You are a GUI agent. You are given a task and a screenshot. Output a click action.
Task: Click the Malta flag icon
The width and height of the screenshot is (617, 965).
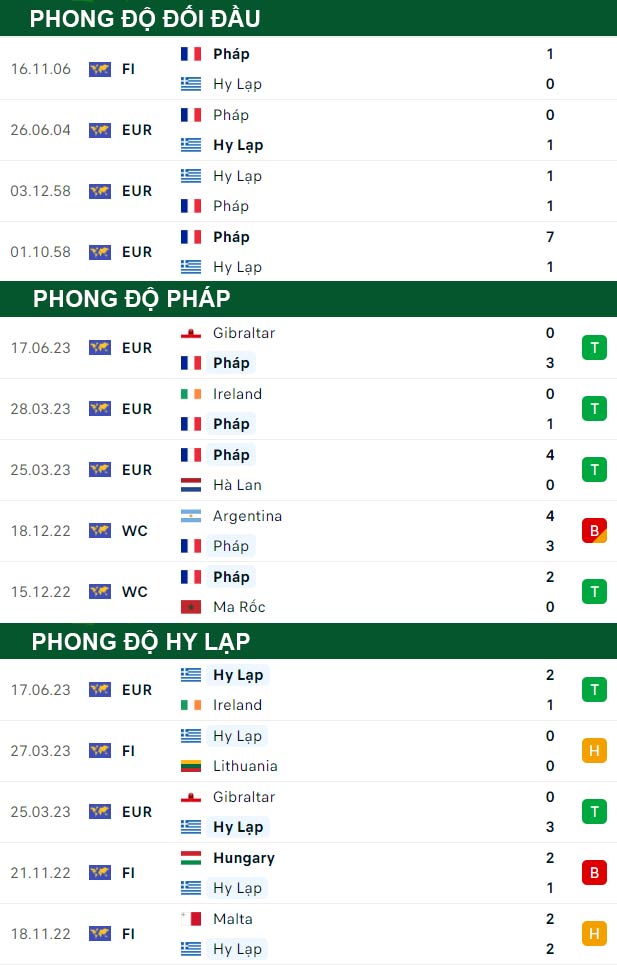click(191, 918)
